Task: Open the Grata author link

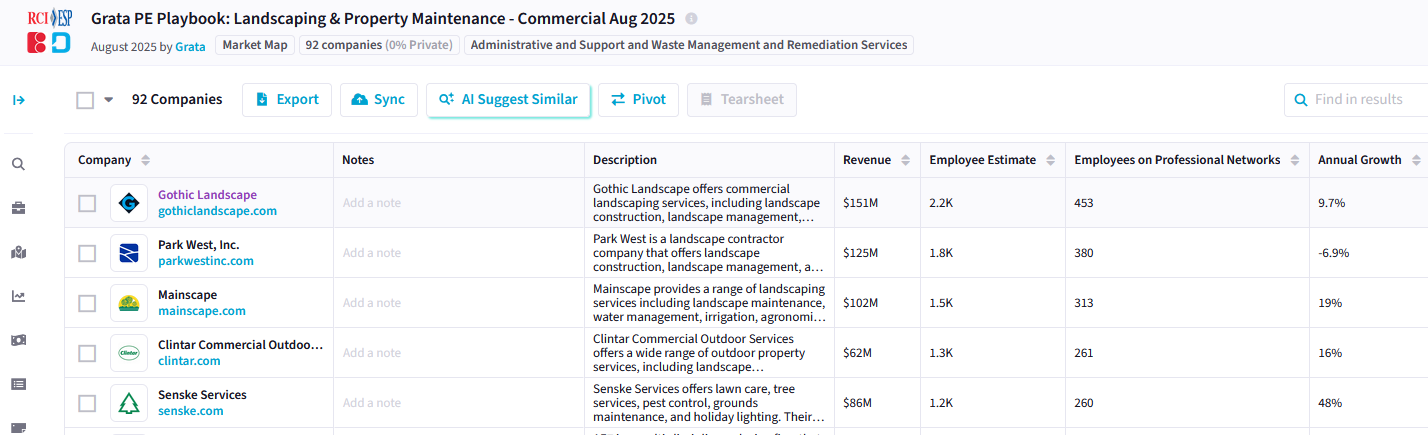Action: click(190, 46)
